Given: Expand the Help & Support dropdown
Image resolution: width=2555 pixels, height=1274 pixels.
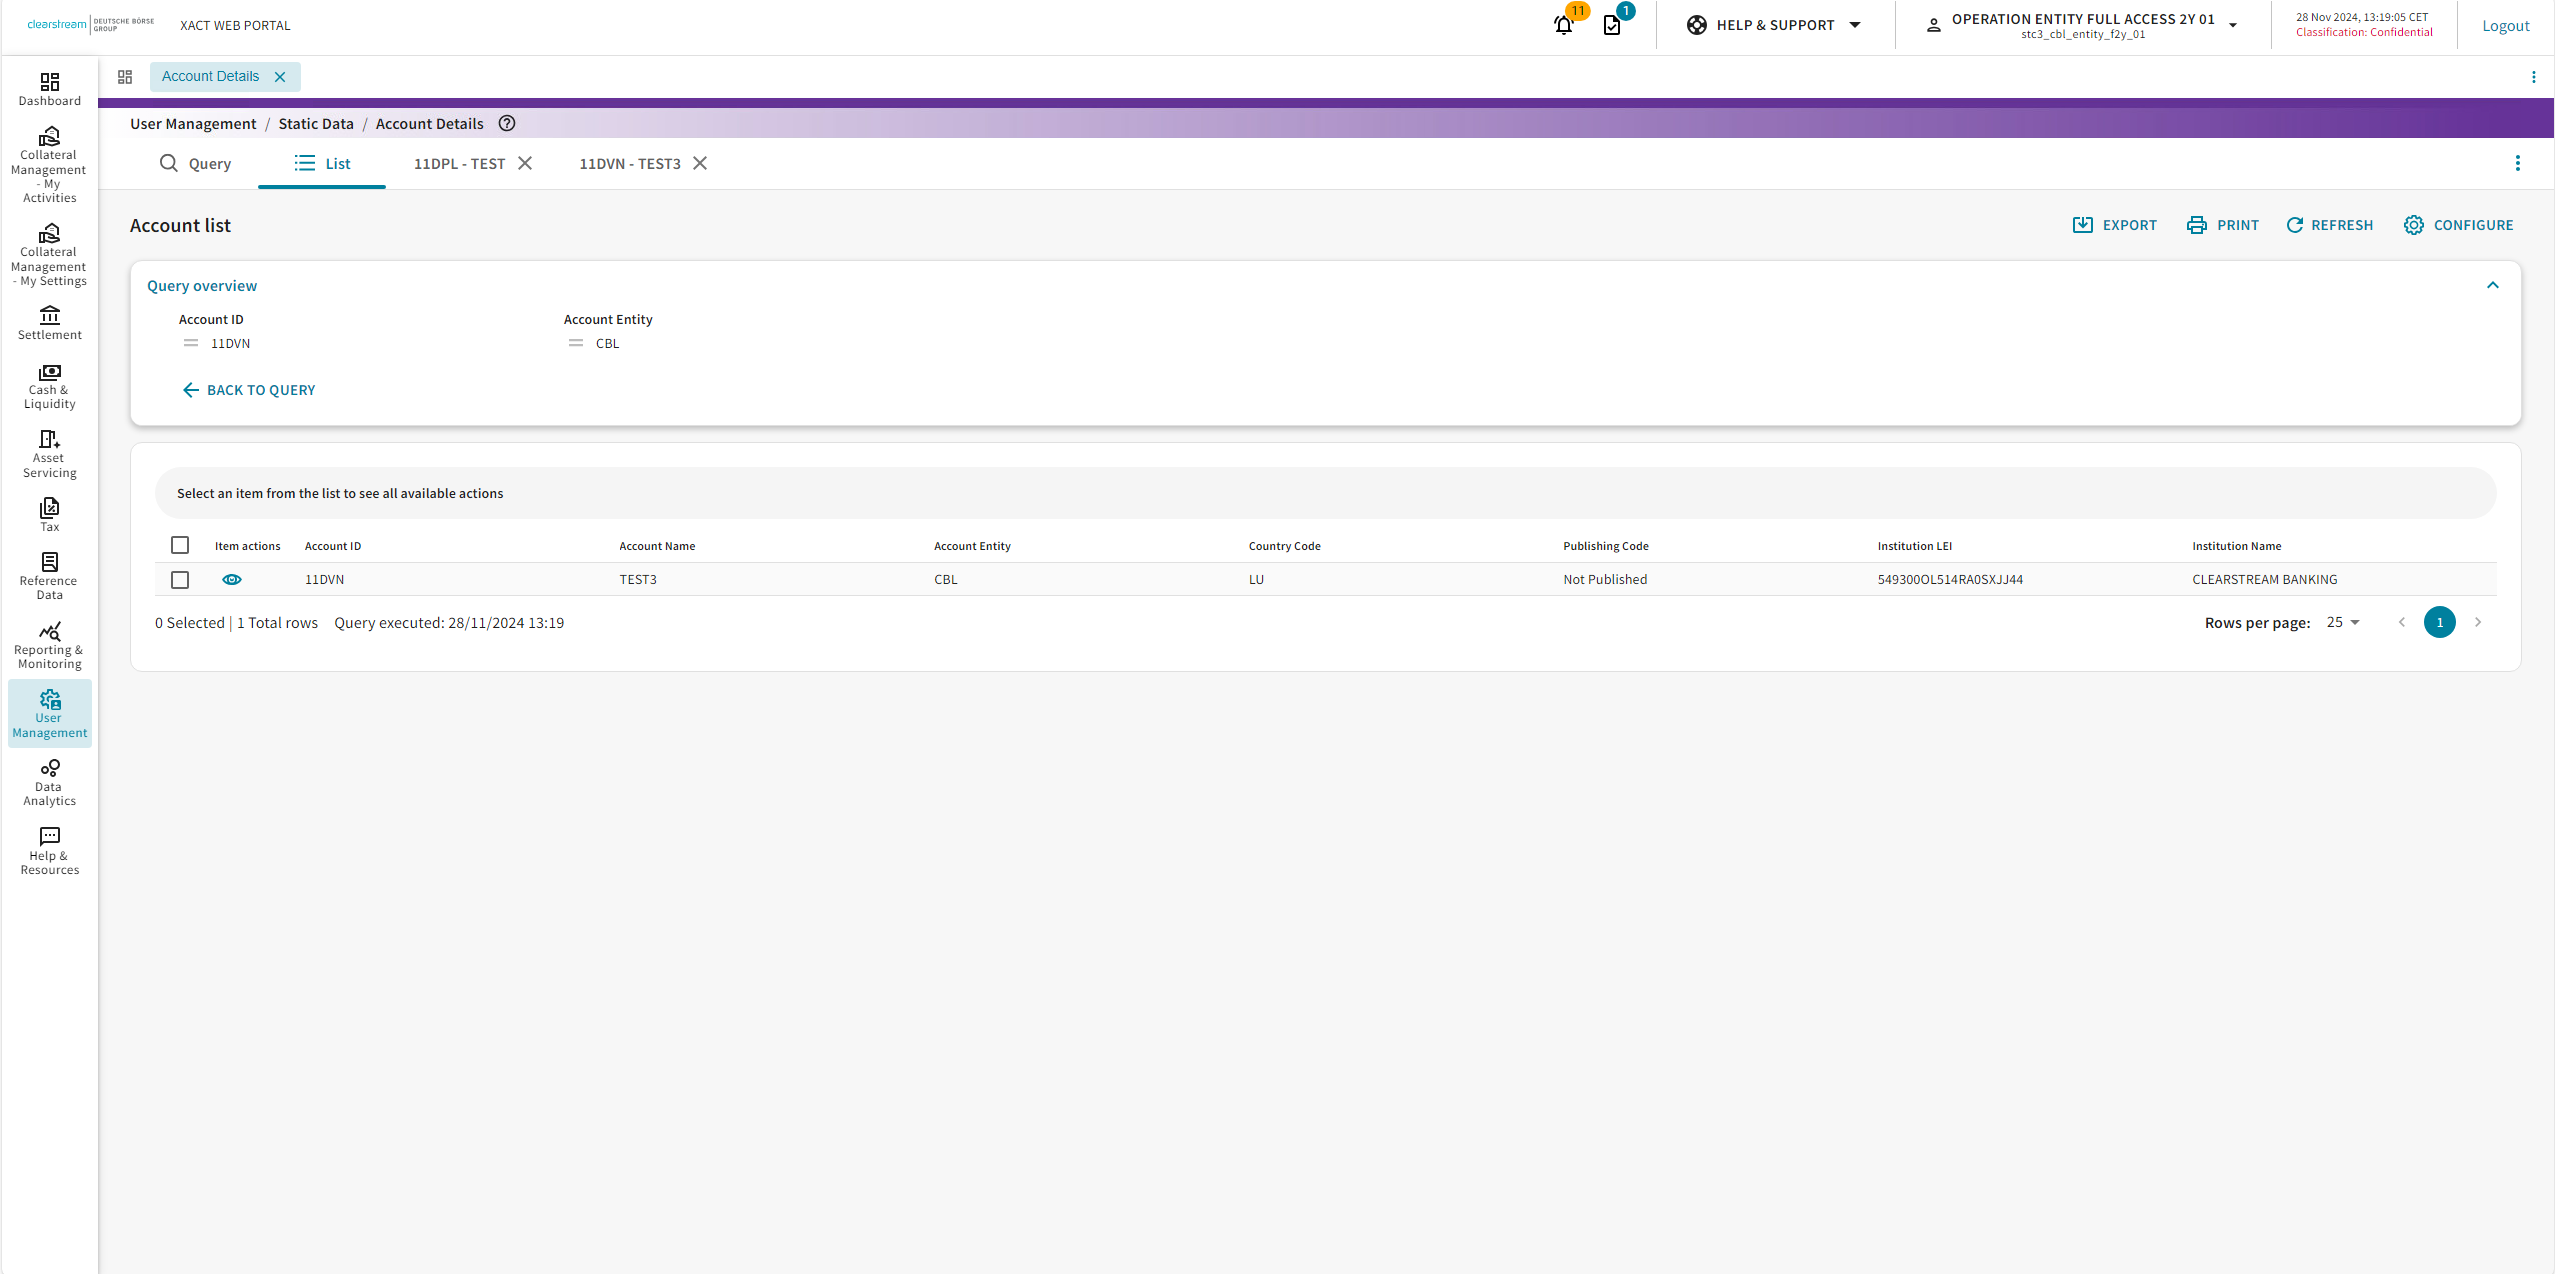Looking at the screenshot, I should coord(1774,25).
